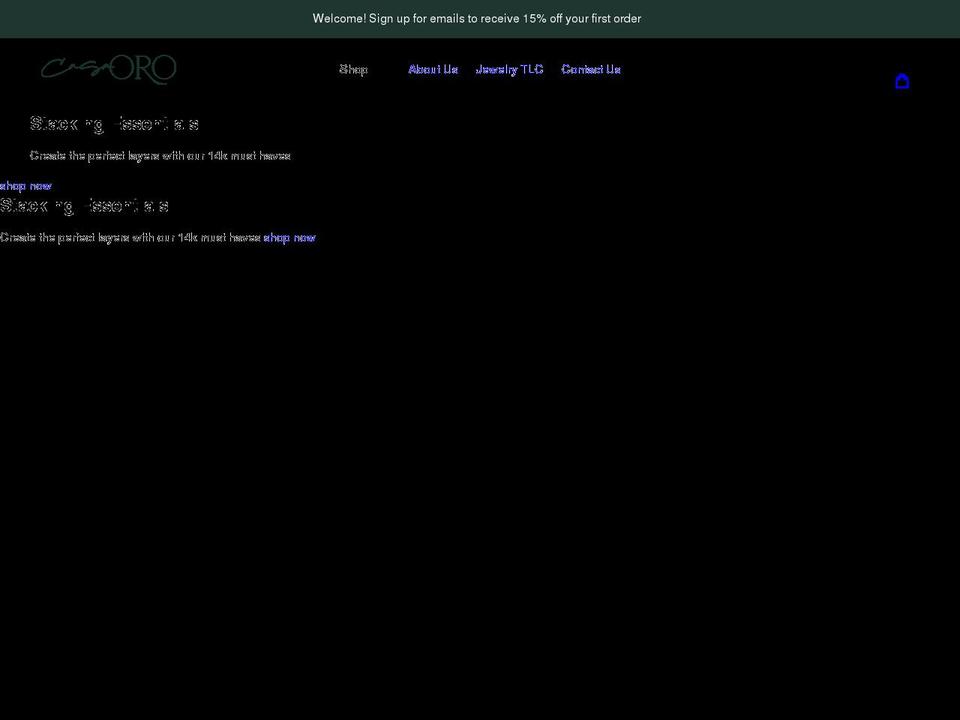This screenshot has width=960, height=720.
Task: Click the 14k must haves description text
Action: (x=160, y=155)
